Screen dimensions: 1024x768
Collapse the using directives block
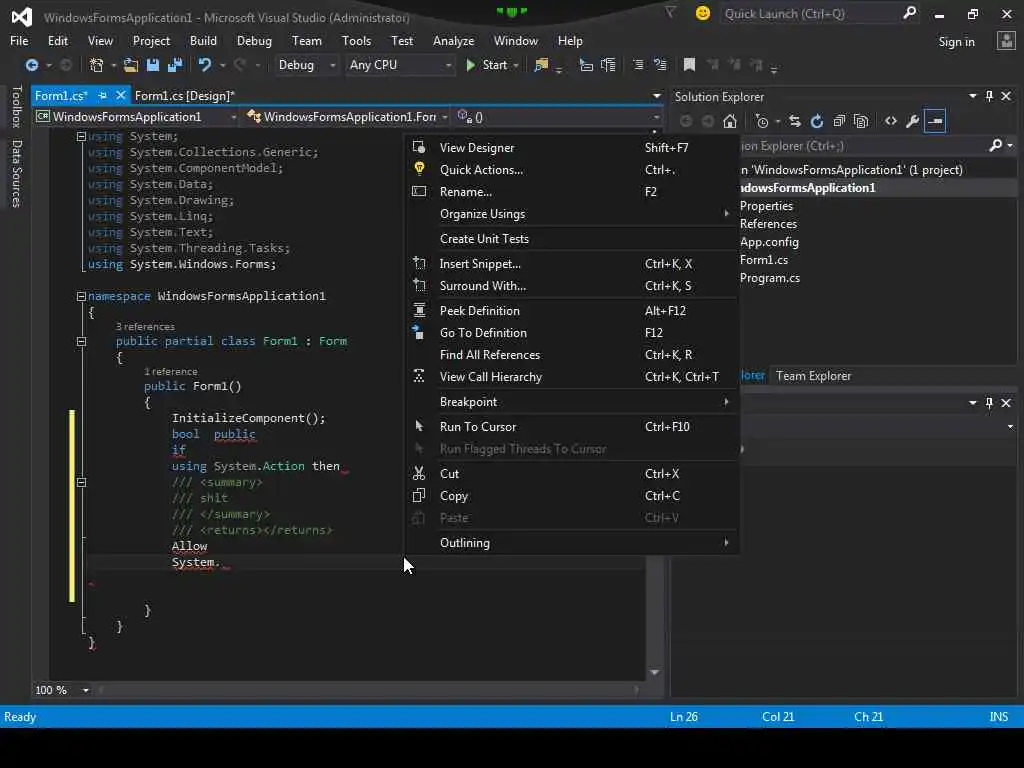tap(82, 136)
